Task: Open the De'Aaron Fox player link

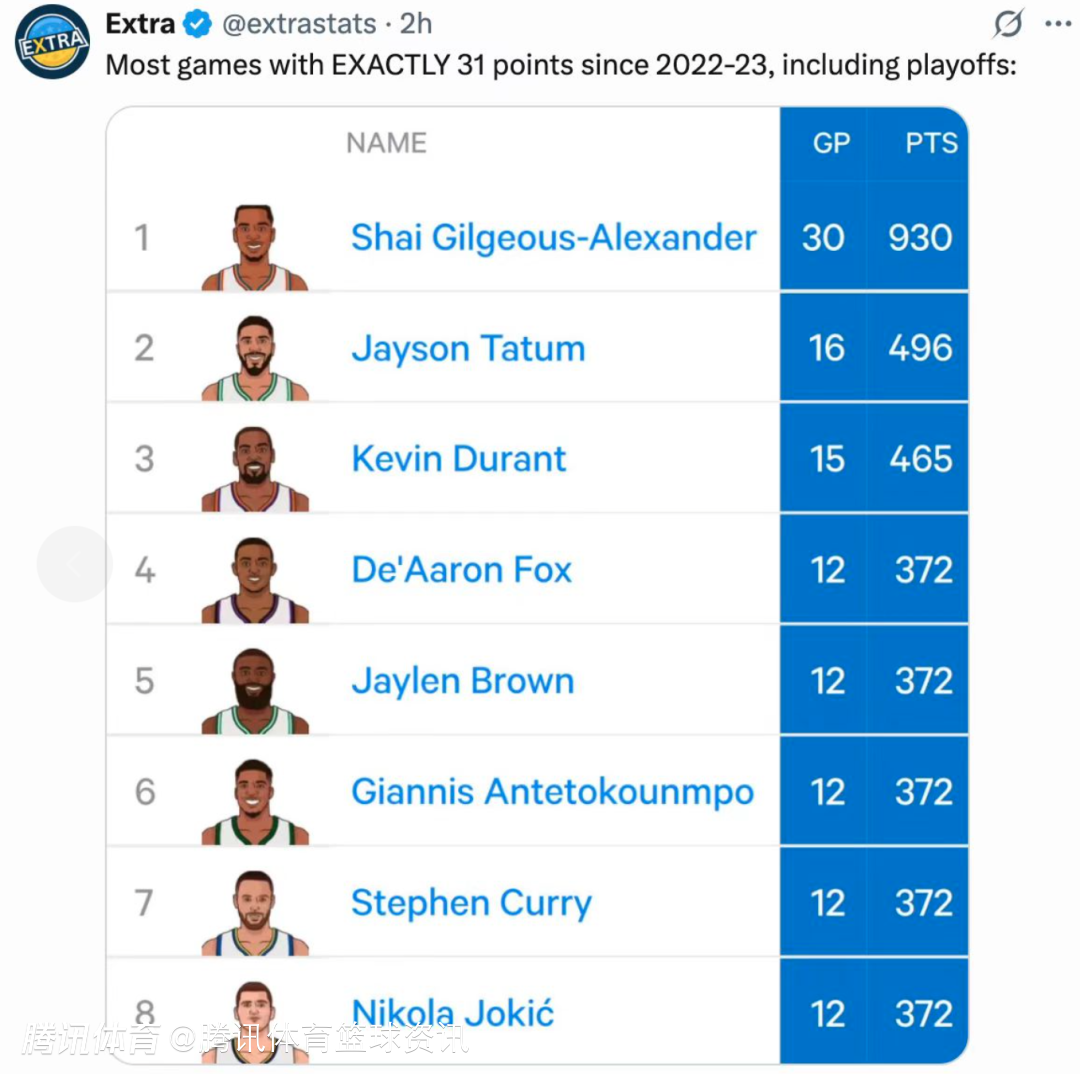Action: pyautogui.click(x=461, y=570)
